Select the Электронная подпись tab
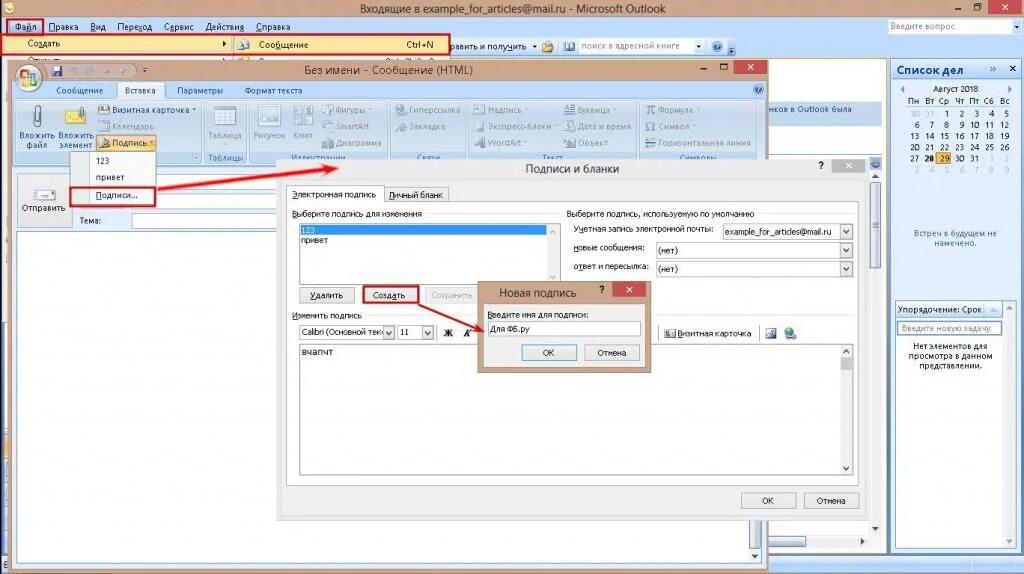This screenshot has width=1024, height=574. tap(334, 195)
